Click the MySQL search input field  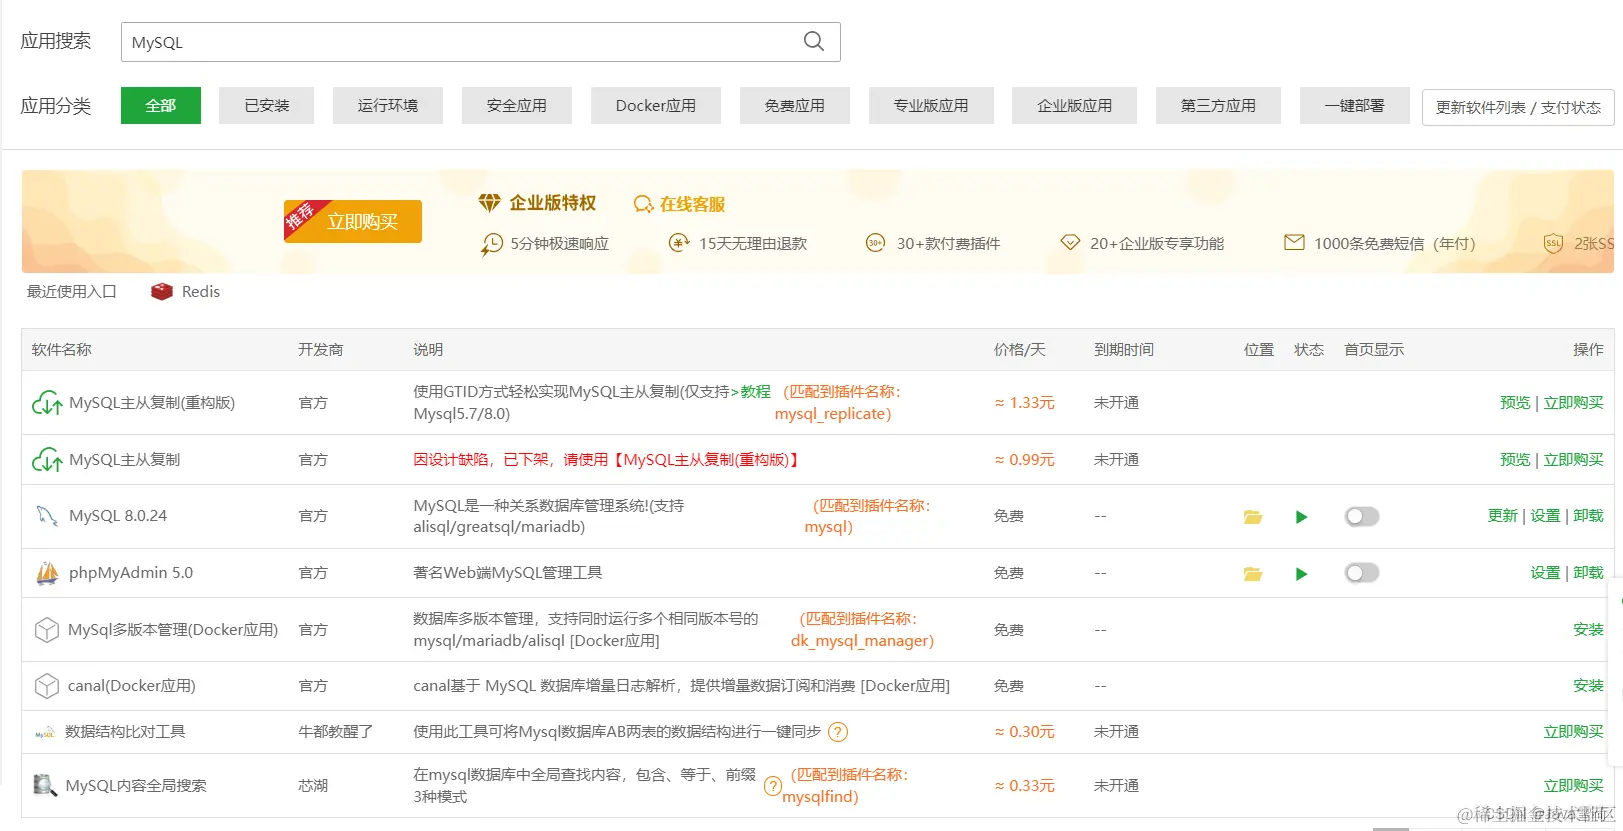pyautogui.click(x=480, y=42)
